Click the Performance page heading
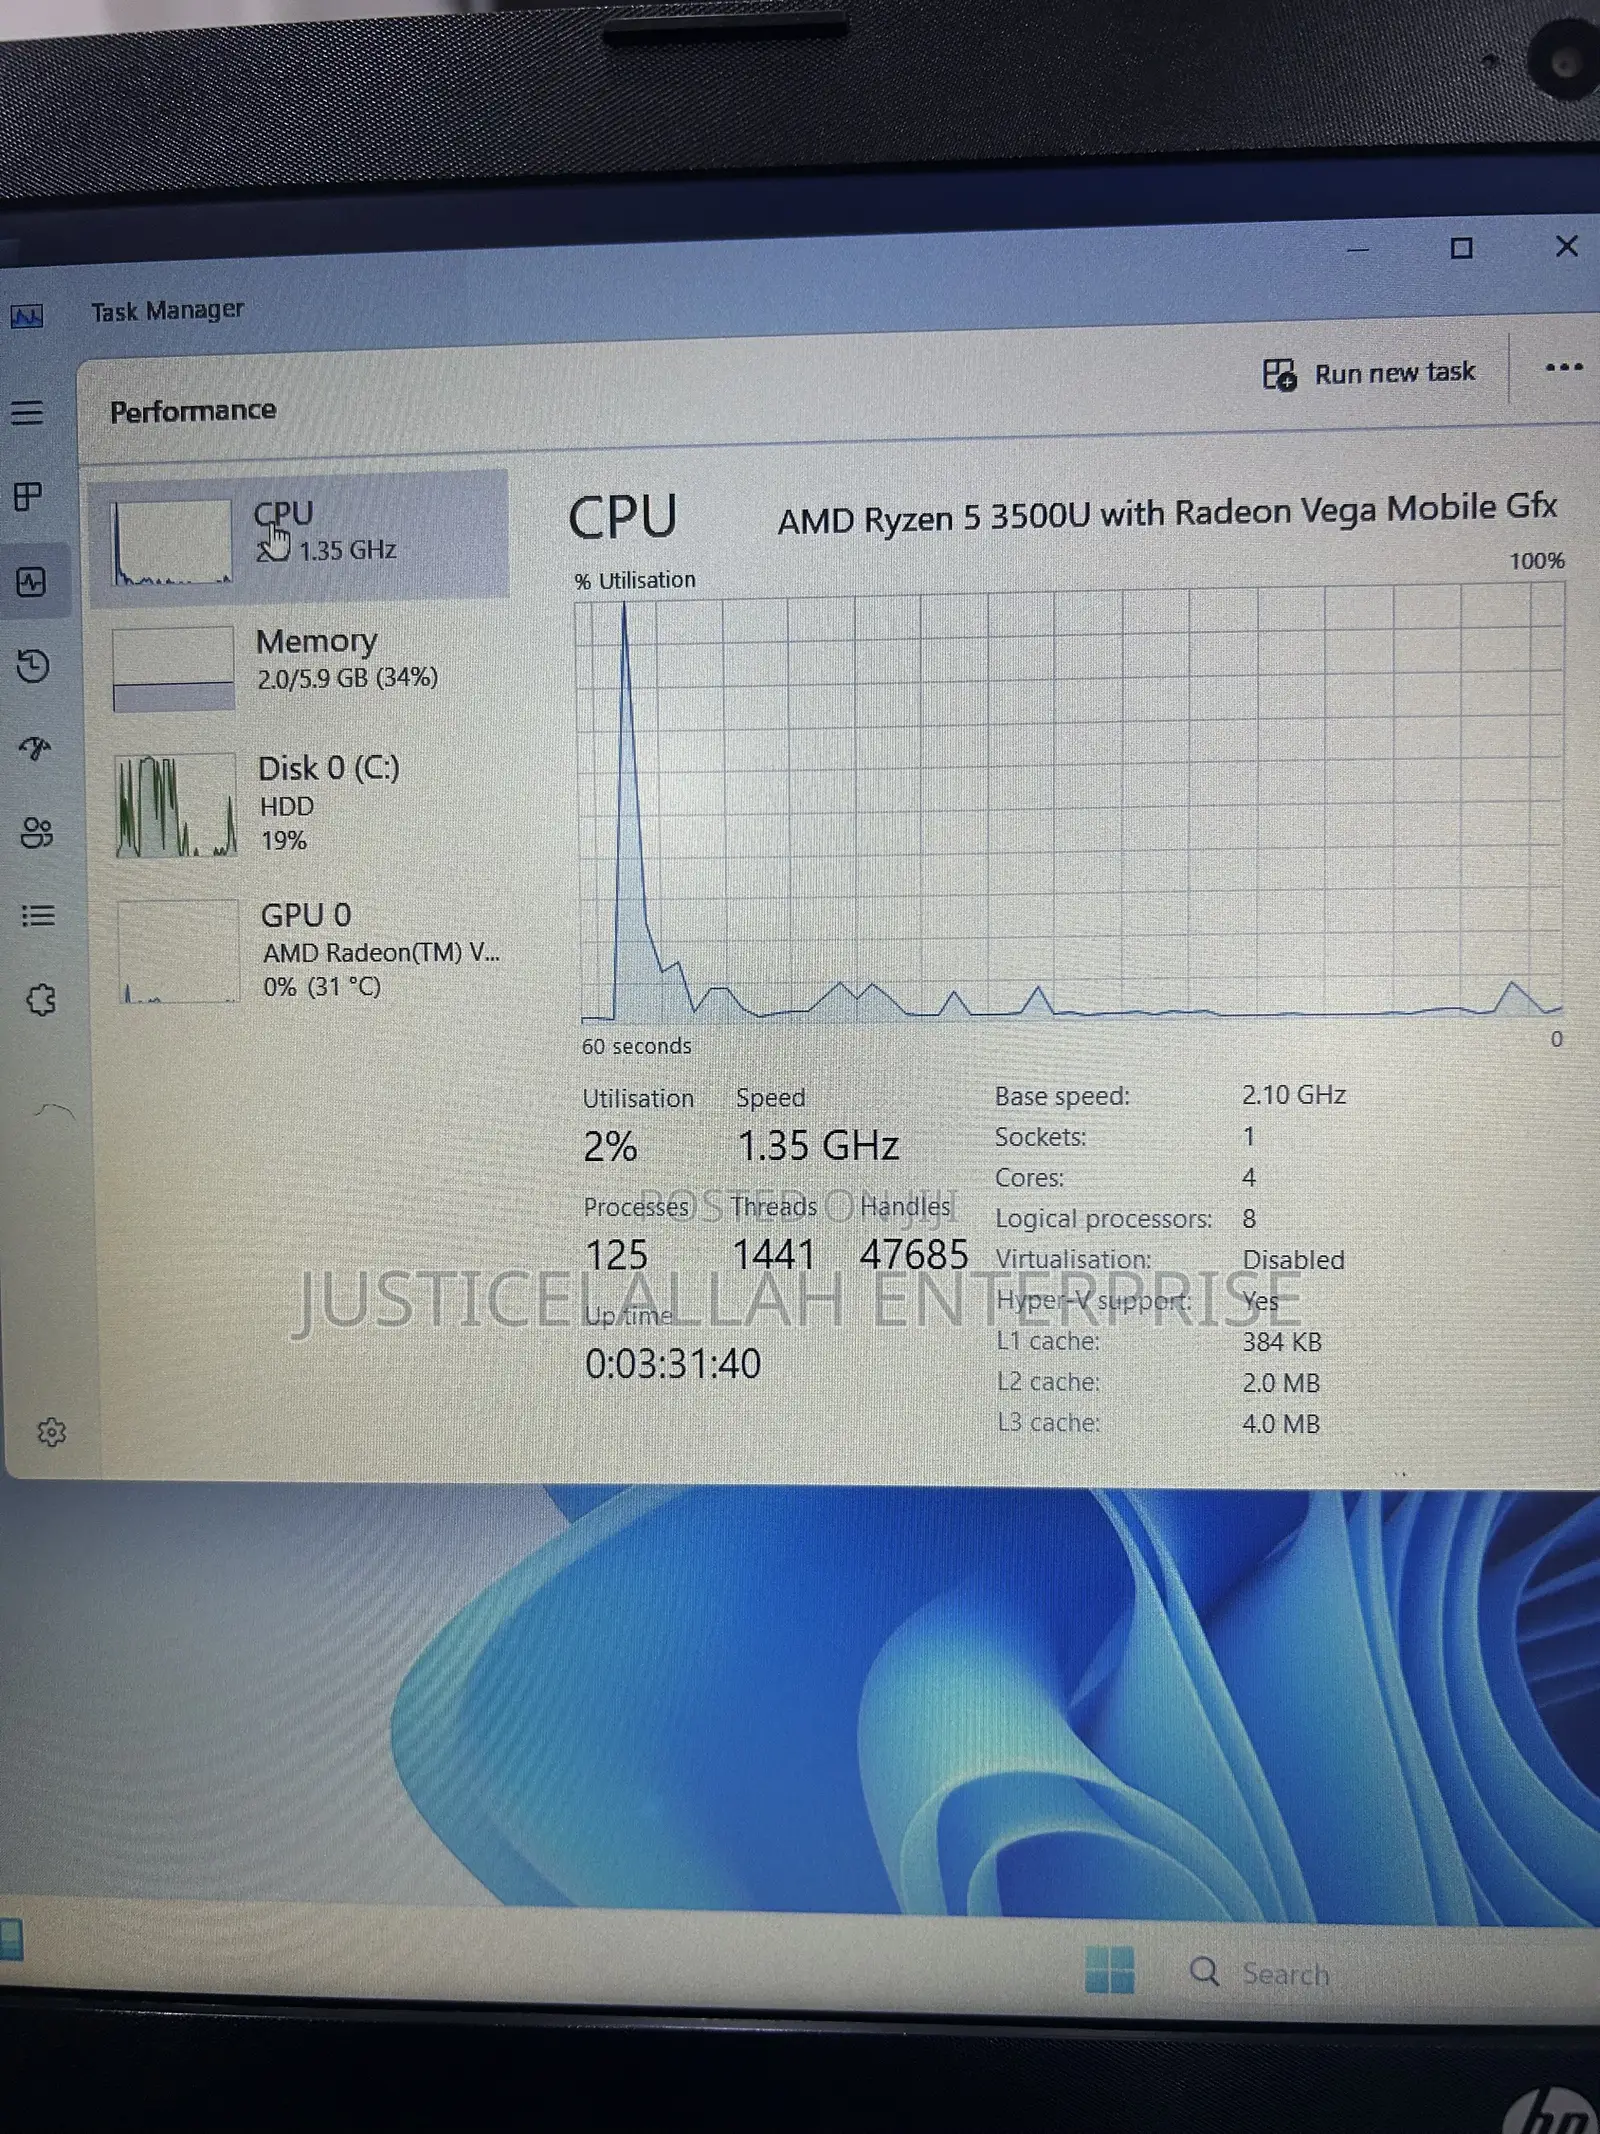 click(193, 411)
